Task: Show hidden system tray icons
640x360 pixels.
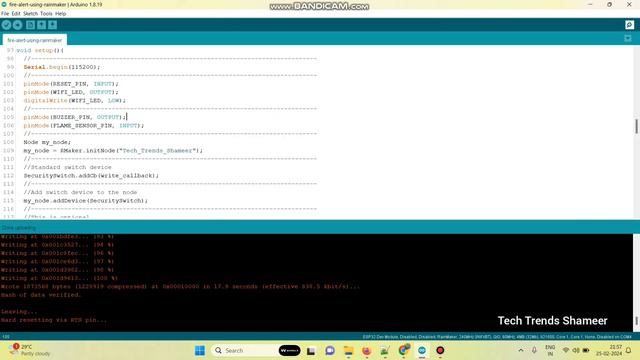Action: point(521,350)
